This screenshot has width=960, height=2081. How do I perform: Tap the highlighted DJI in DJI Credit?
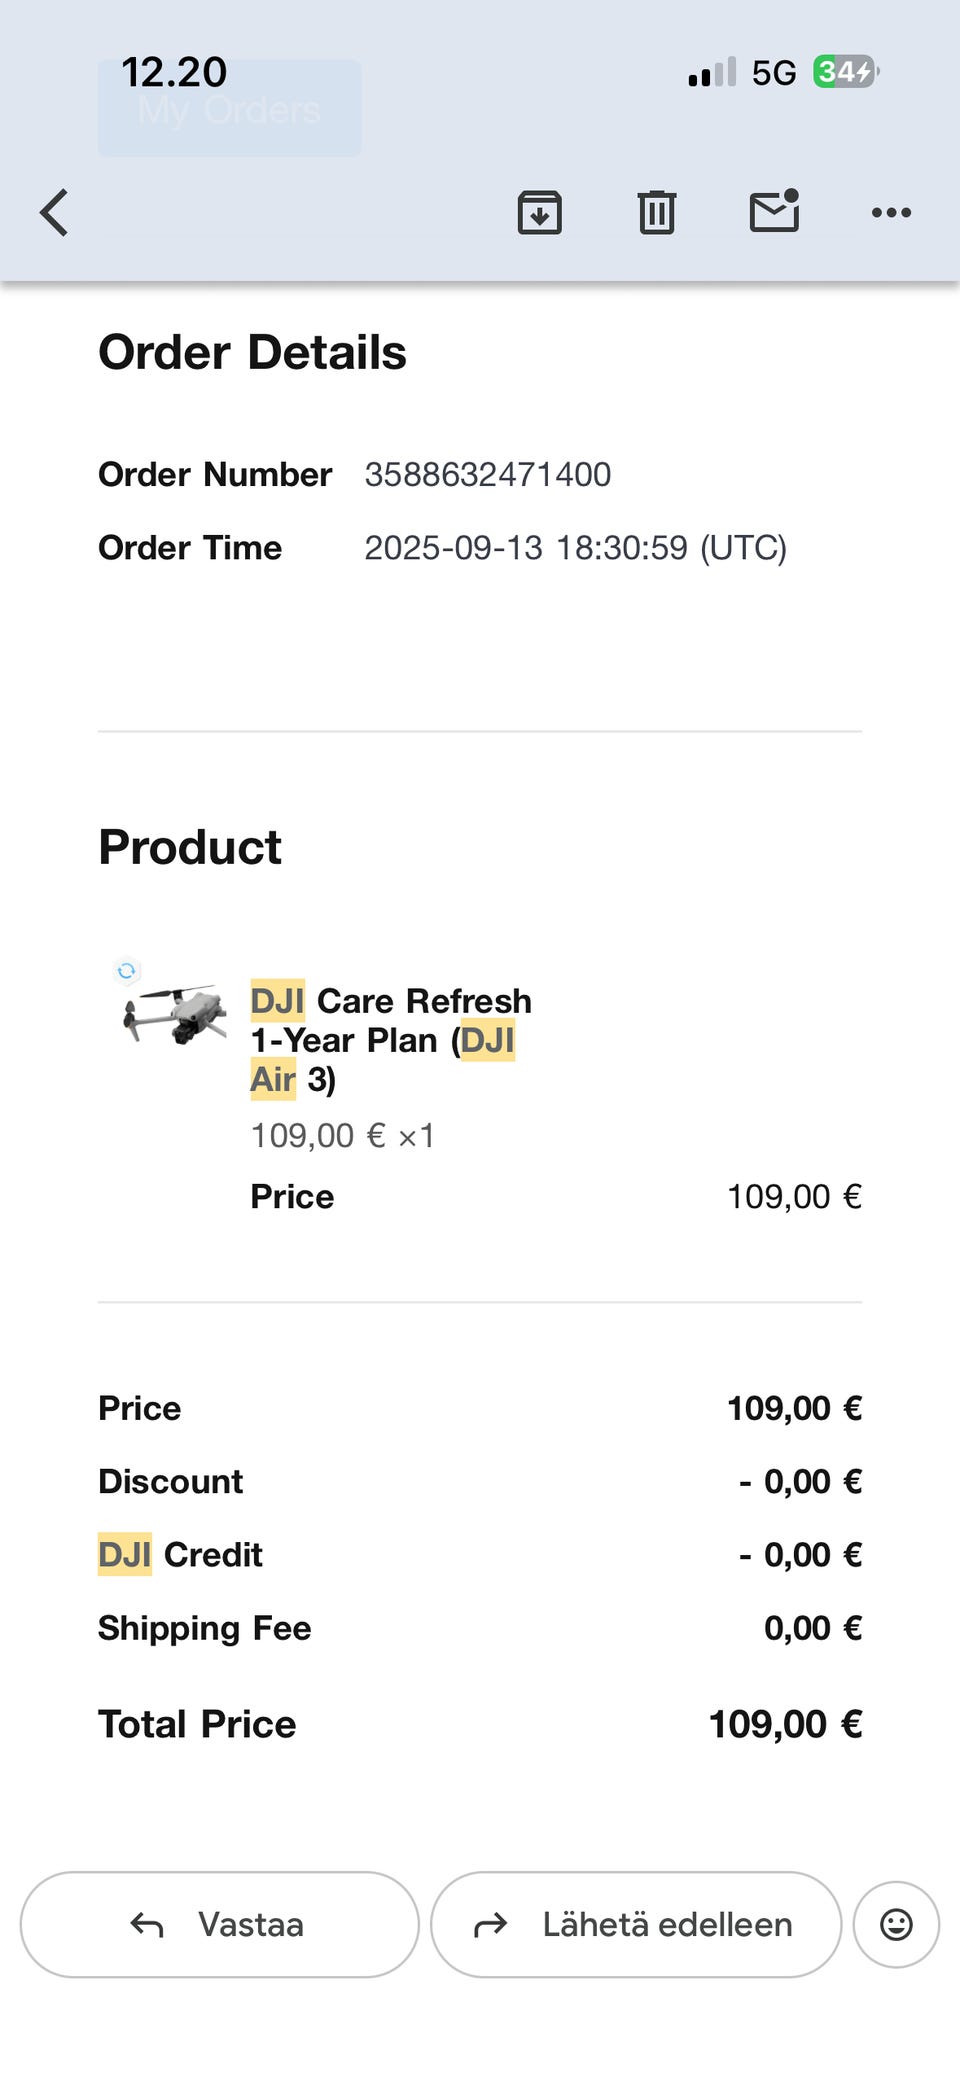[x=125, y=1555]
